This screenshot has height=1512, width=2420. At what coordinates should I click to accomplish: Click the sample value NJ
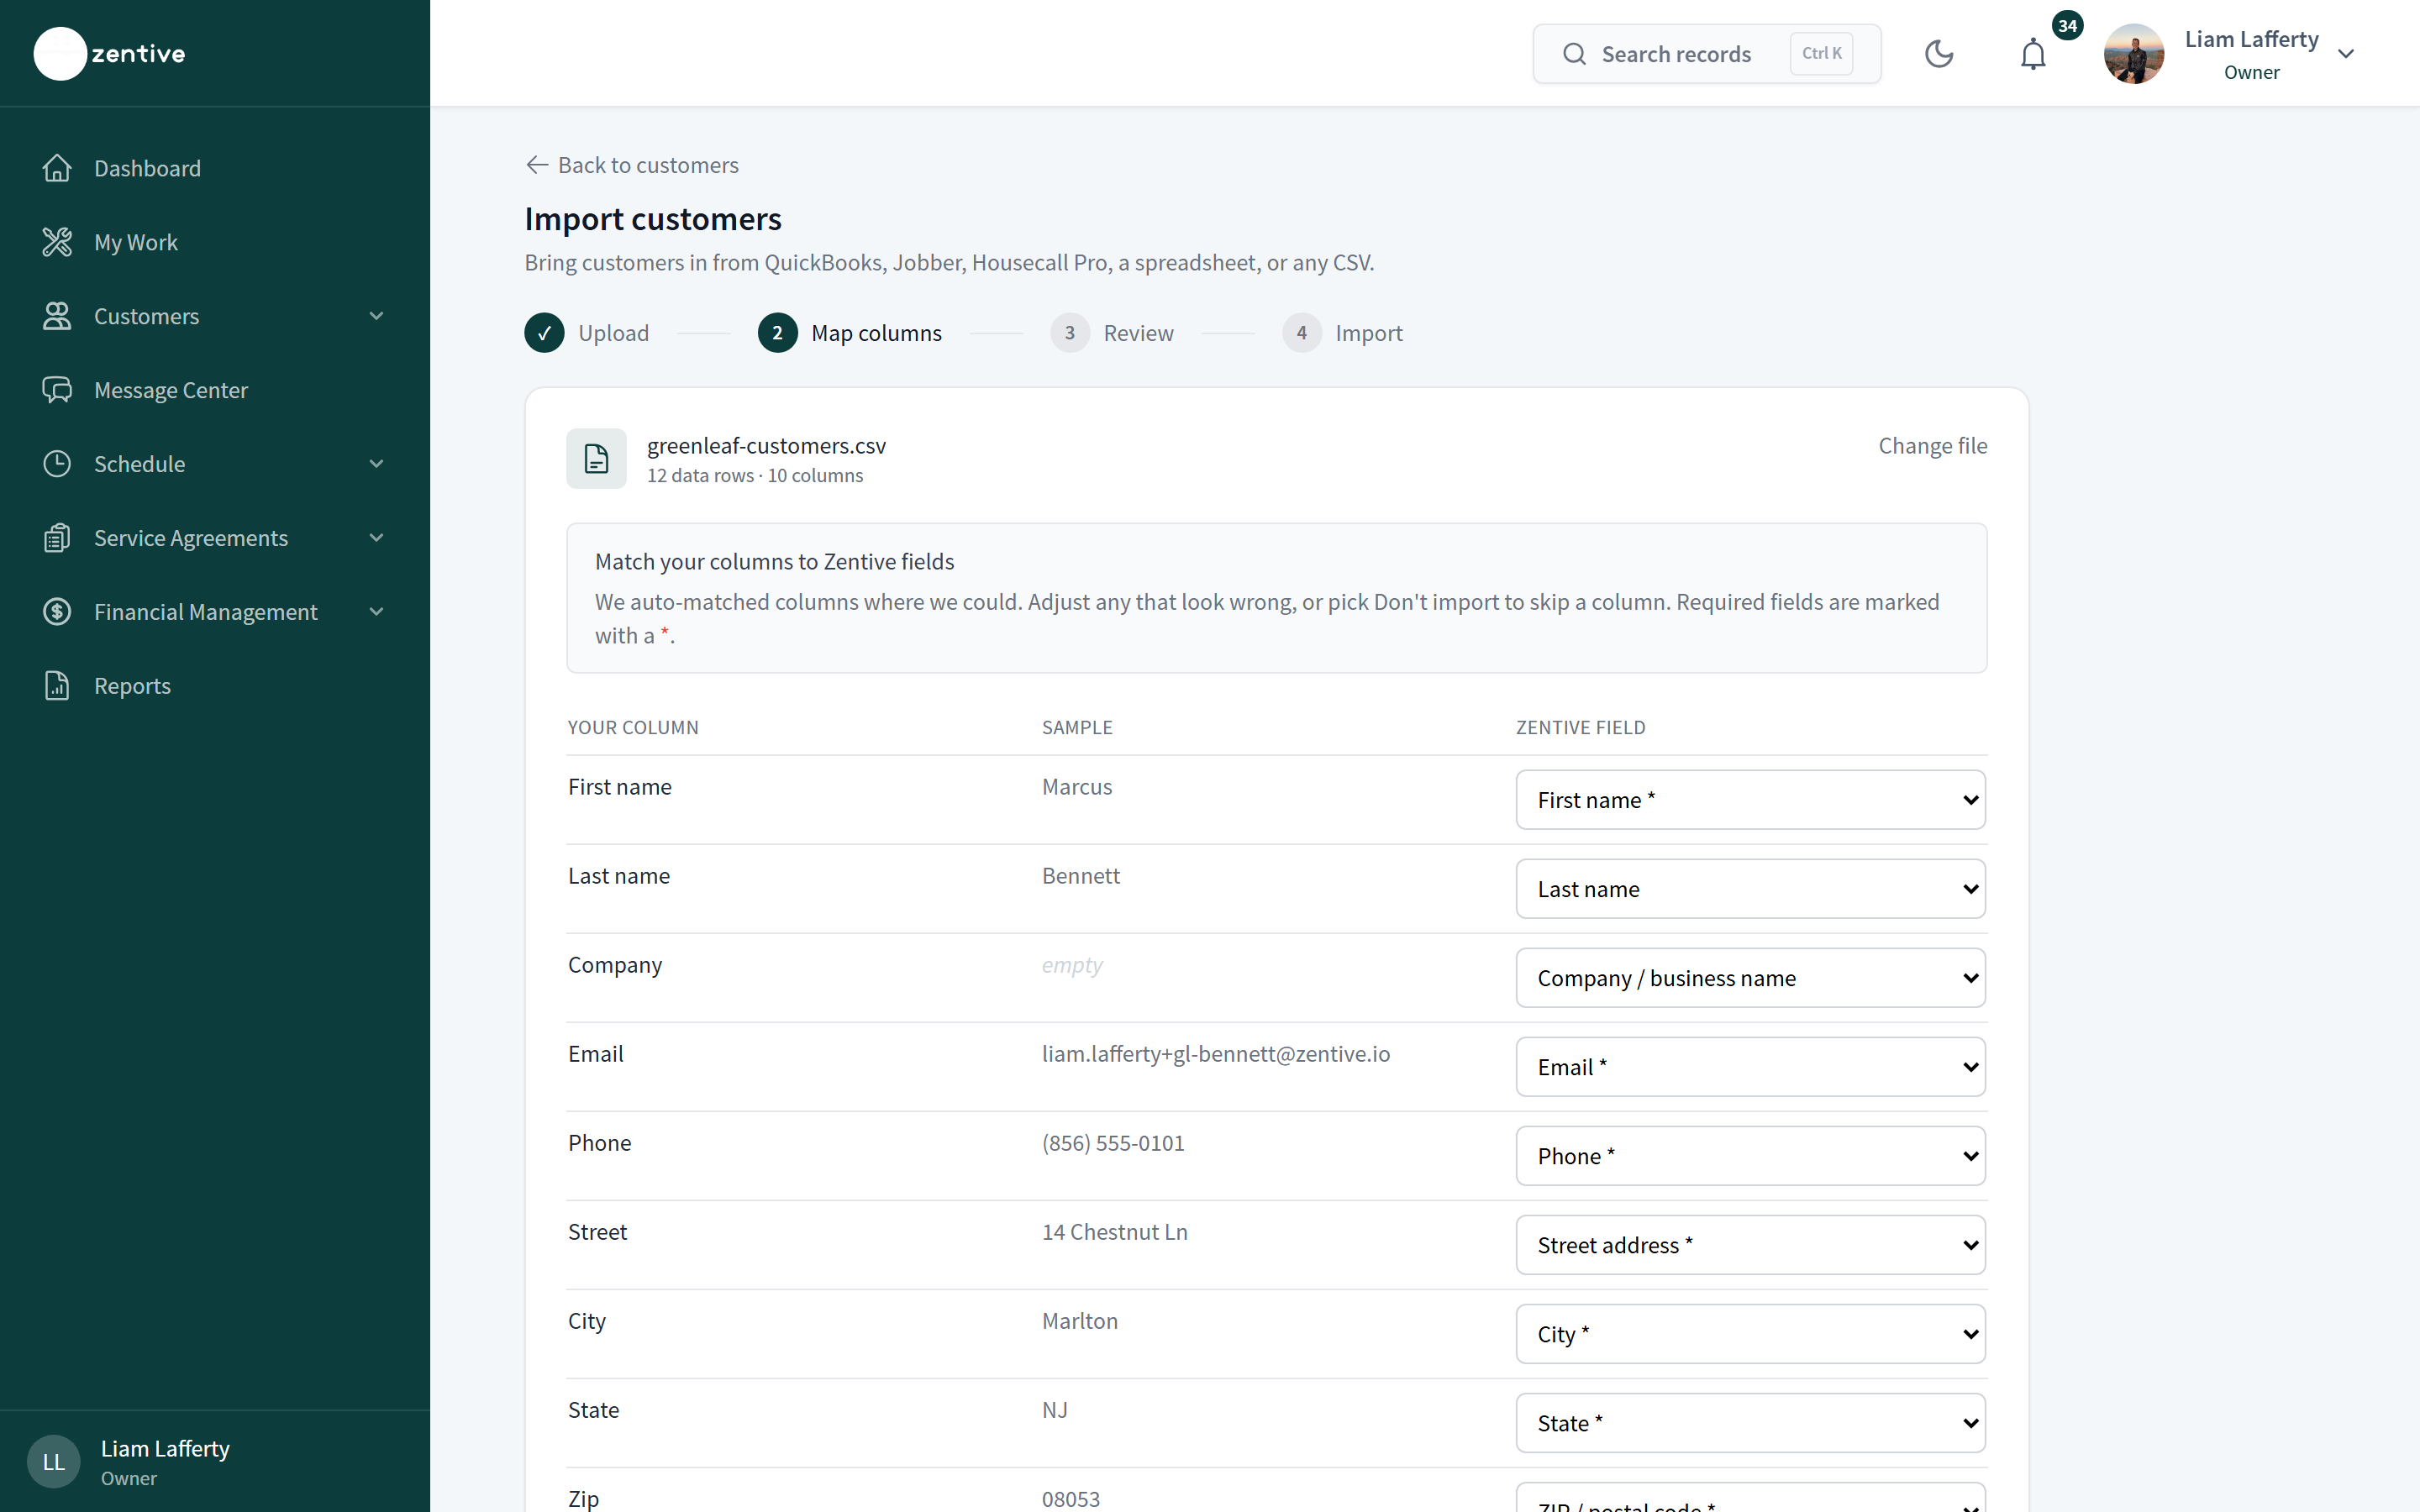pos(1055,1410)
